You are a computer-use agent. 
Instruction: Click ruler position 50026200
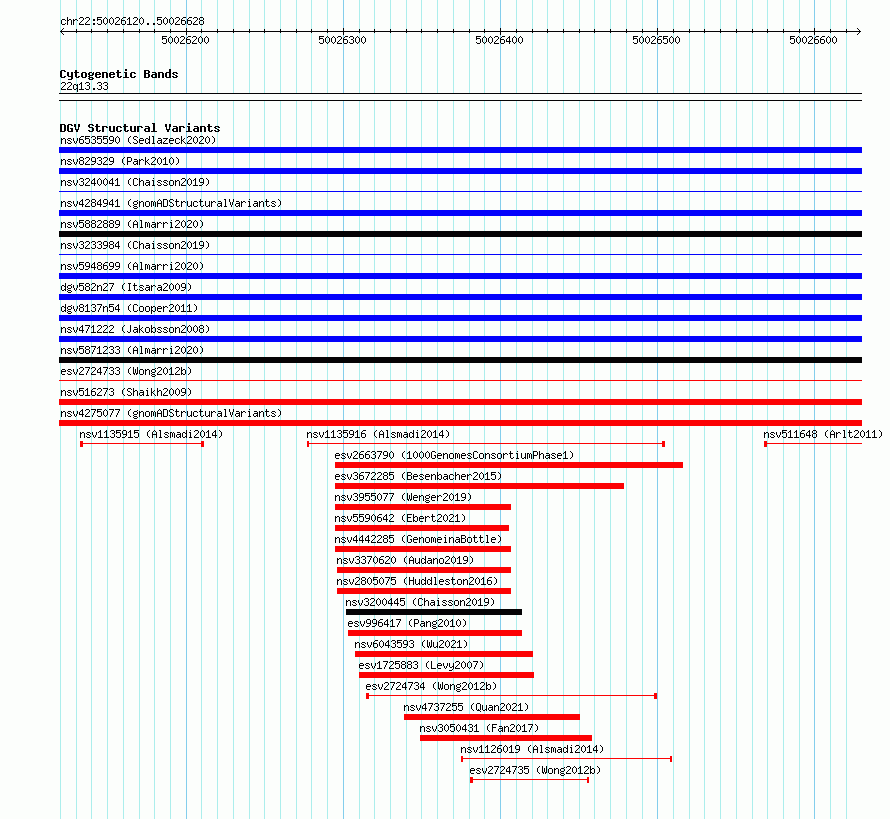[x=186, y=40]
